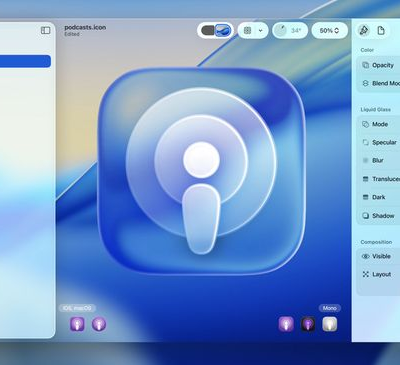Click the light angle dial
This screenshot has width=400, height=365.
point(281,30)
